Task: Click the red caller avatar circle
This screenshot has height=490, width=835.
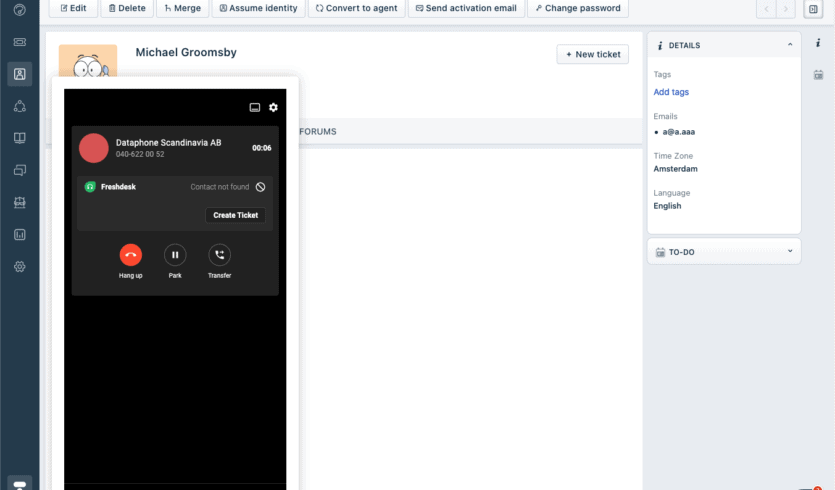Action: 94,148
